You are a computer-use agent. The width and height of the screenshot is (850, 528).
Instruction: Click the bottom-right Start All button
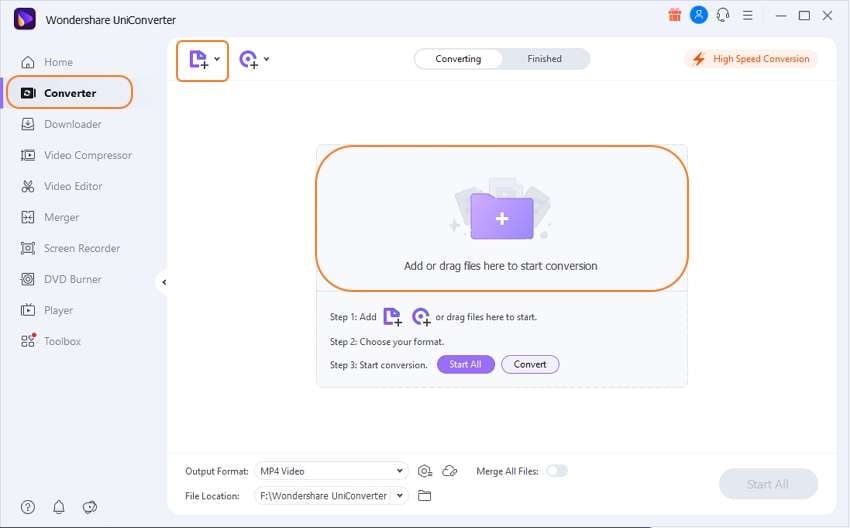[x=768, y=484]
